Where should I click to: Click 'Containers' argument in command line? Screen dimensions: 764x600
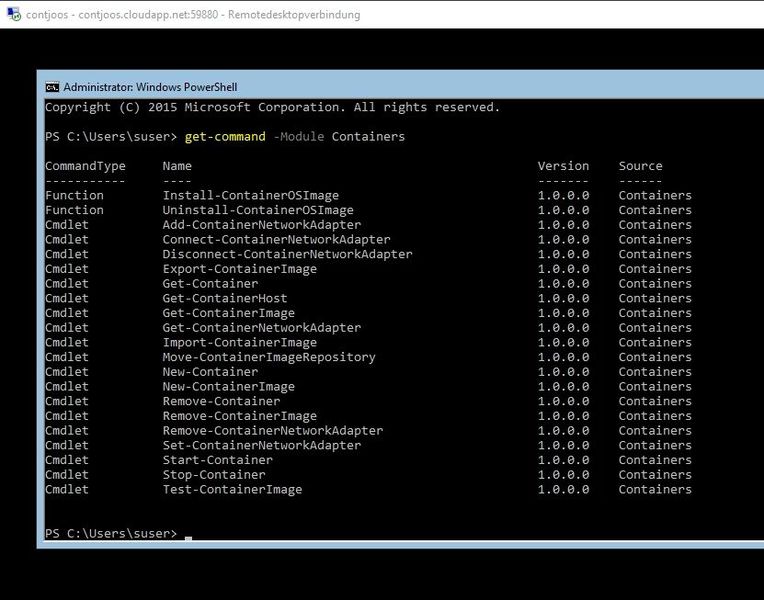pos(368,136)
